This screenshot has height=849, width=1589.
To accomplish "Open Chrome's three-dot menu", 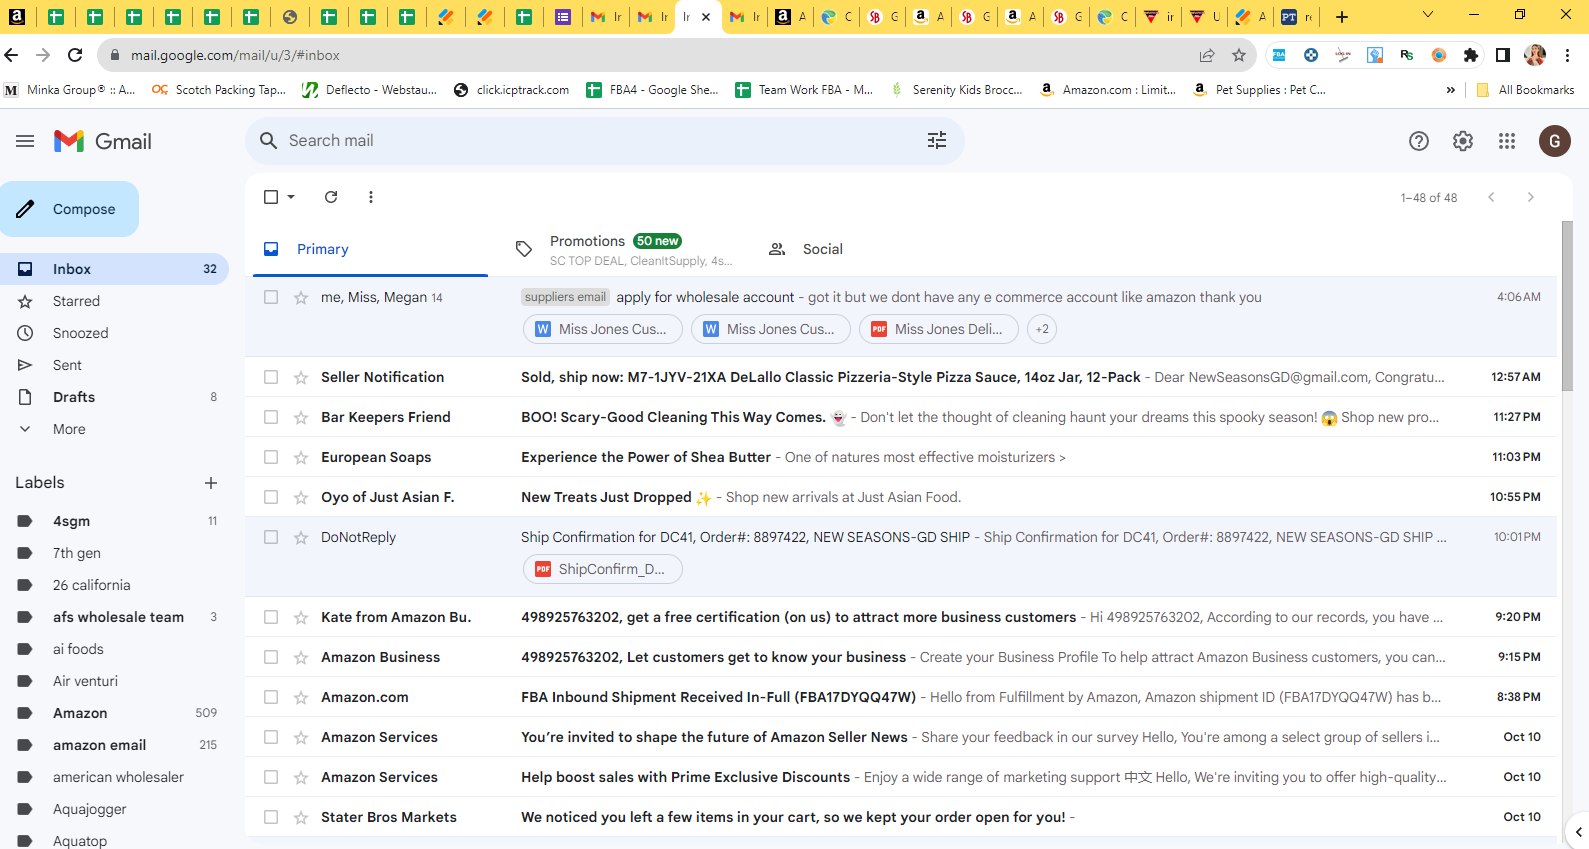I will pyautogui.click(x=1567, y=55).
